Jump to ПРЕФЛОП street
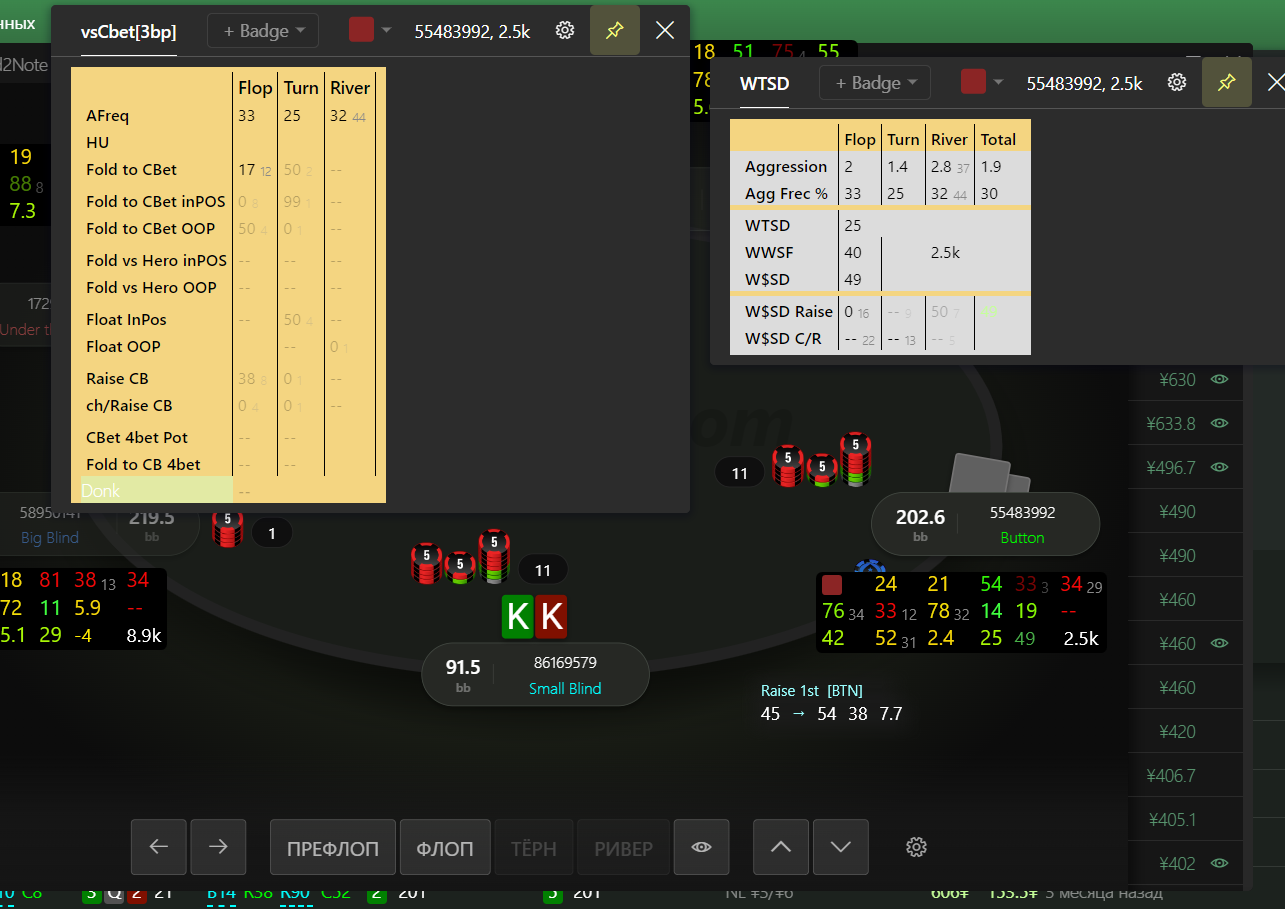The width and height of the screenshot is (1285, 909). tap(333, 848)
